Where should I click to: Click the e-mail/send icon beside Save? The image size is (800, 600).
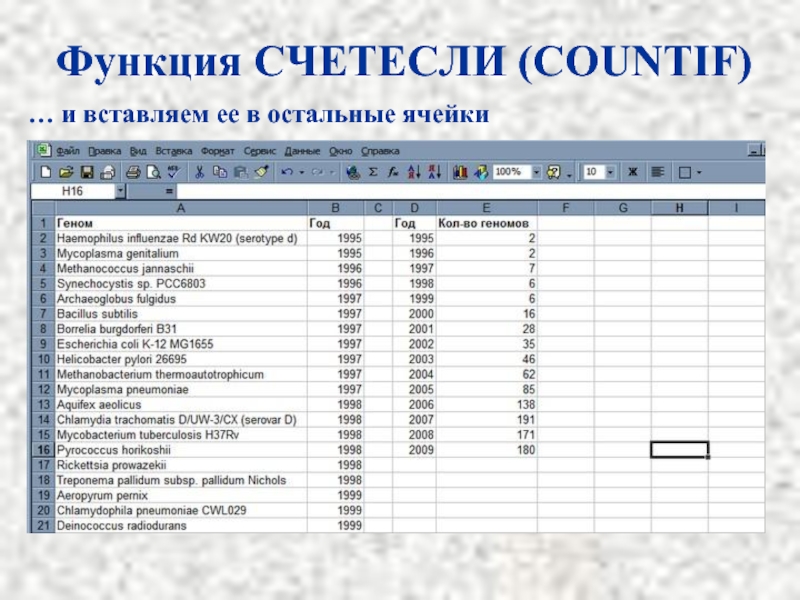click(x=108, y=172)
